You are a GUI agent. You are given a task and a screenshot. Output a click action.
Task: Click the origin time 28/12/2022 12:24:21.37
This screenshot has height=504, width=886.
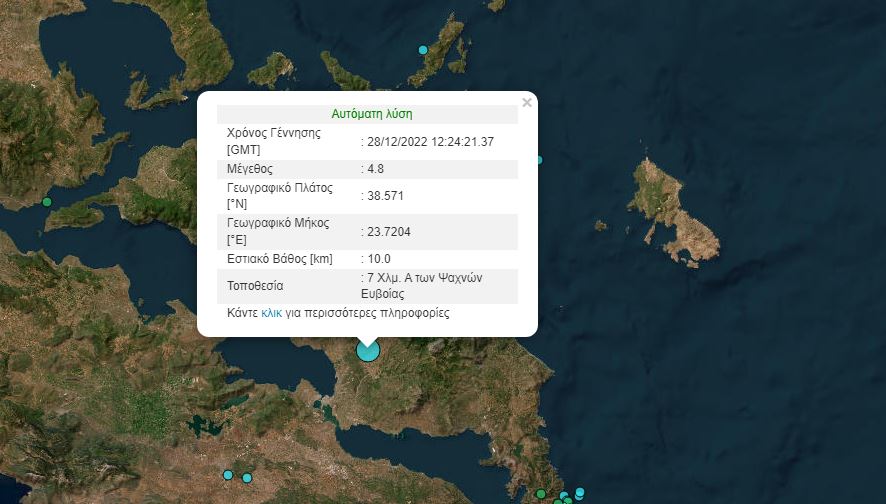(431, 142)
